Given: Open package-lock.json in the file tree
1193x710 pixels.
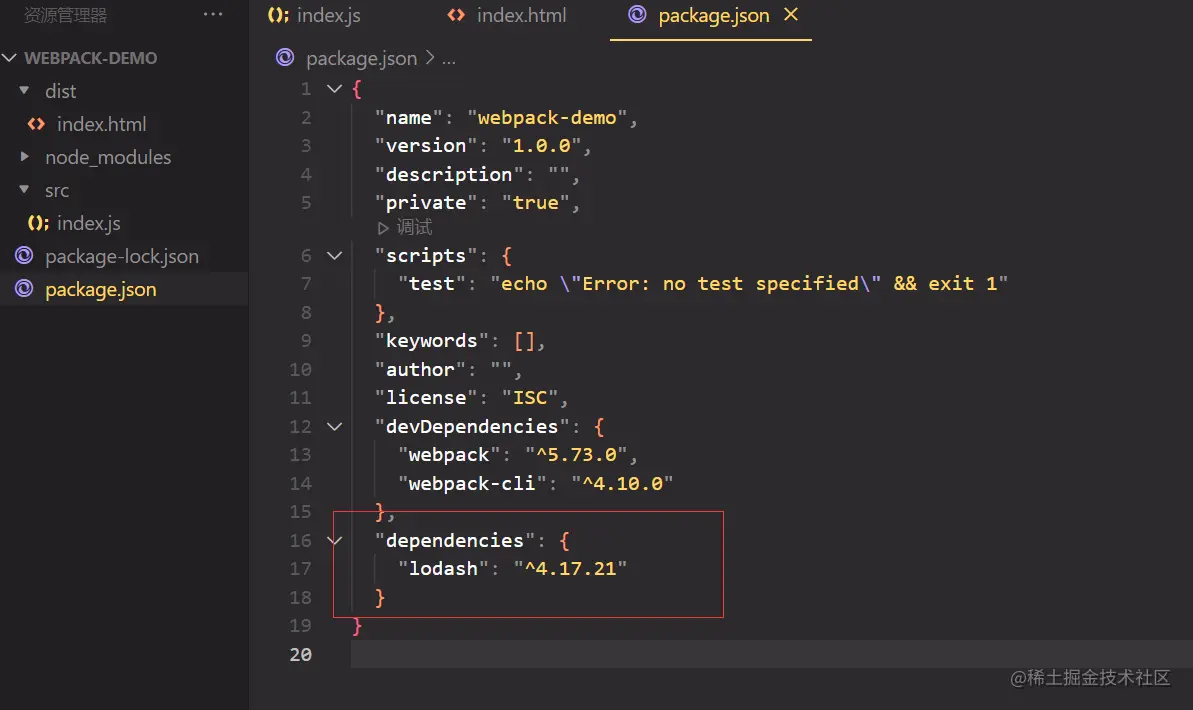Looking at the screenshot, I should coord(122,256).
